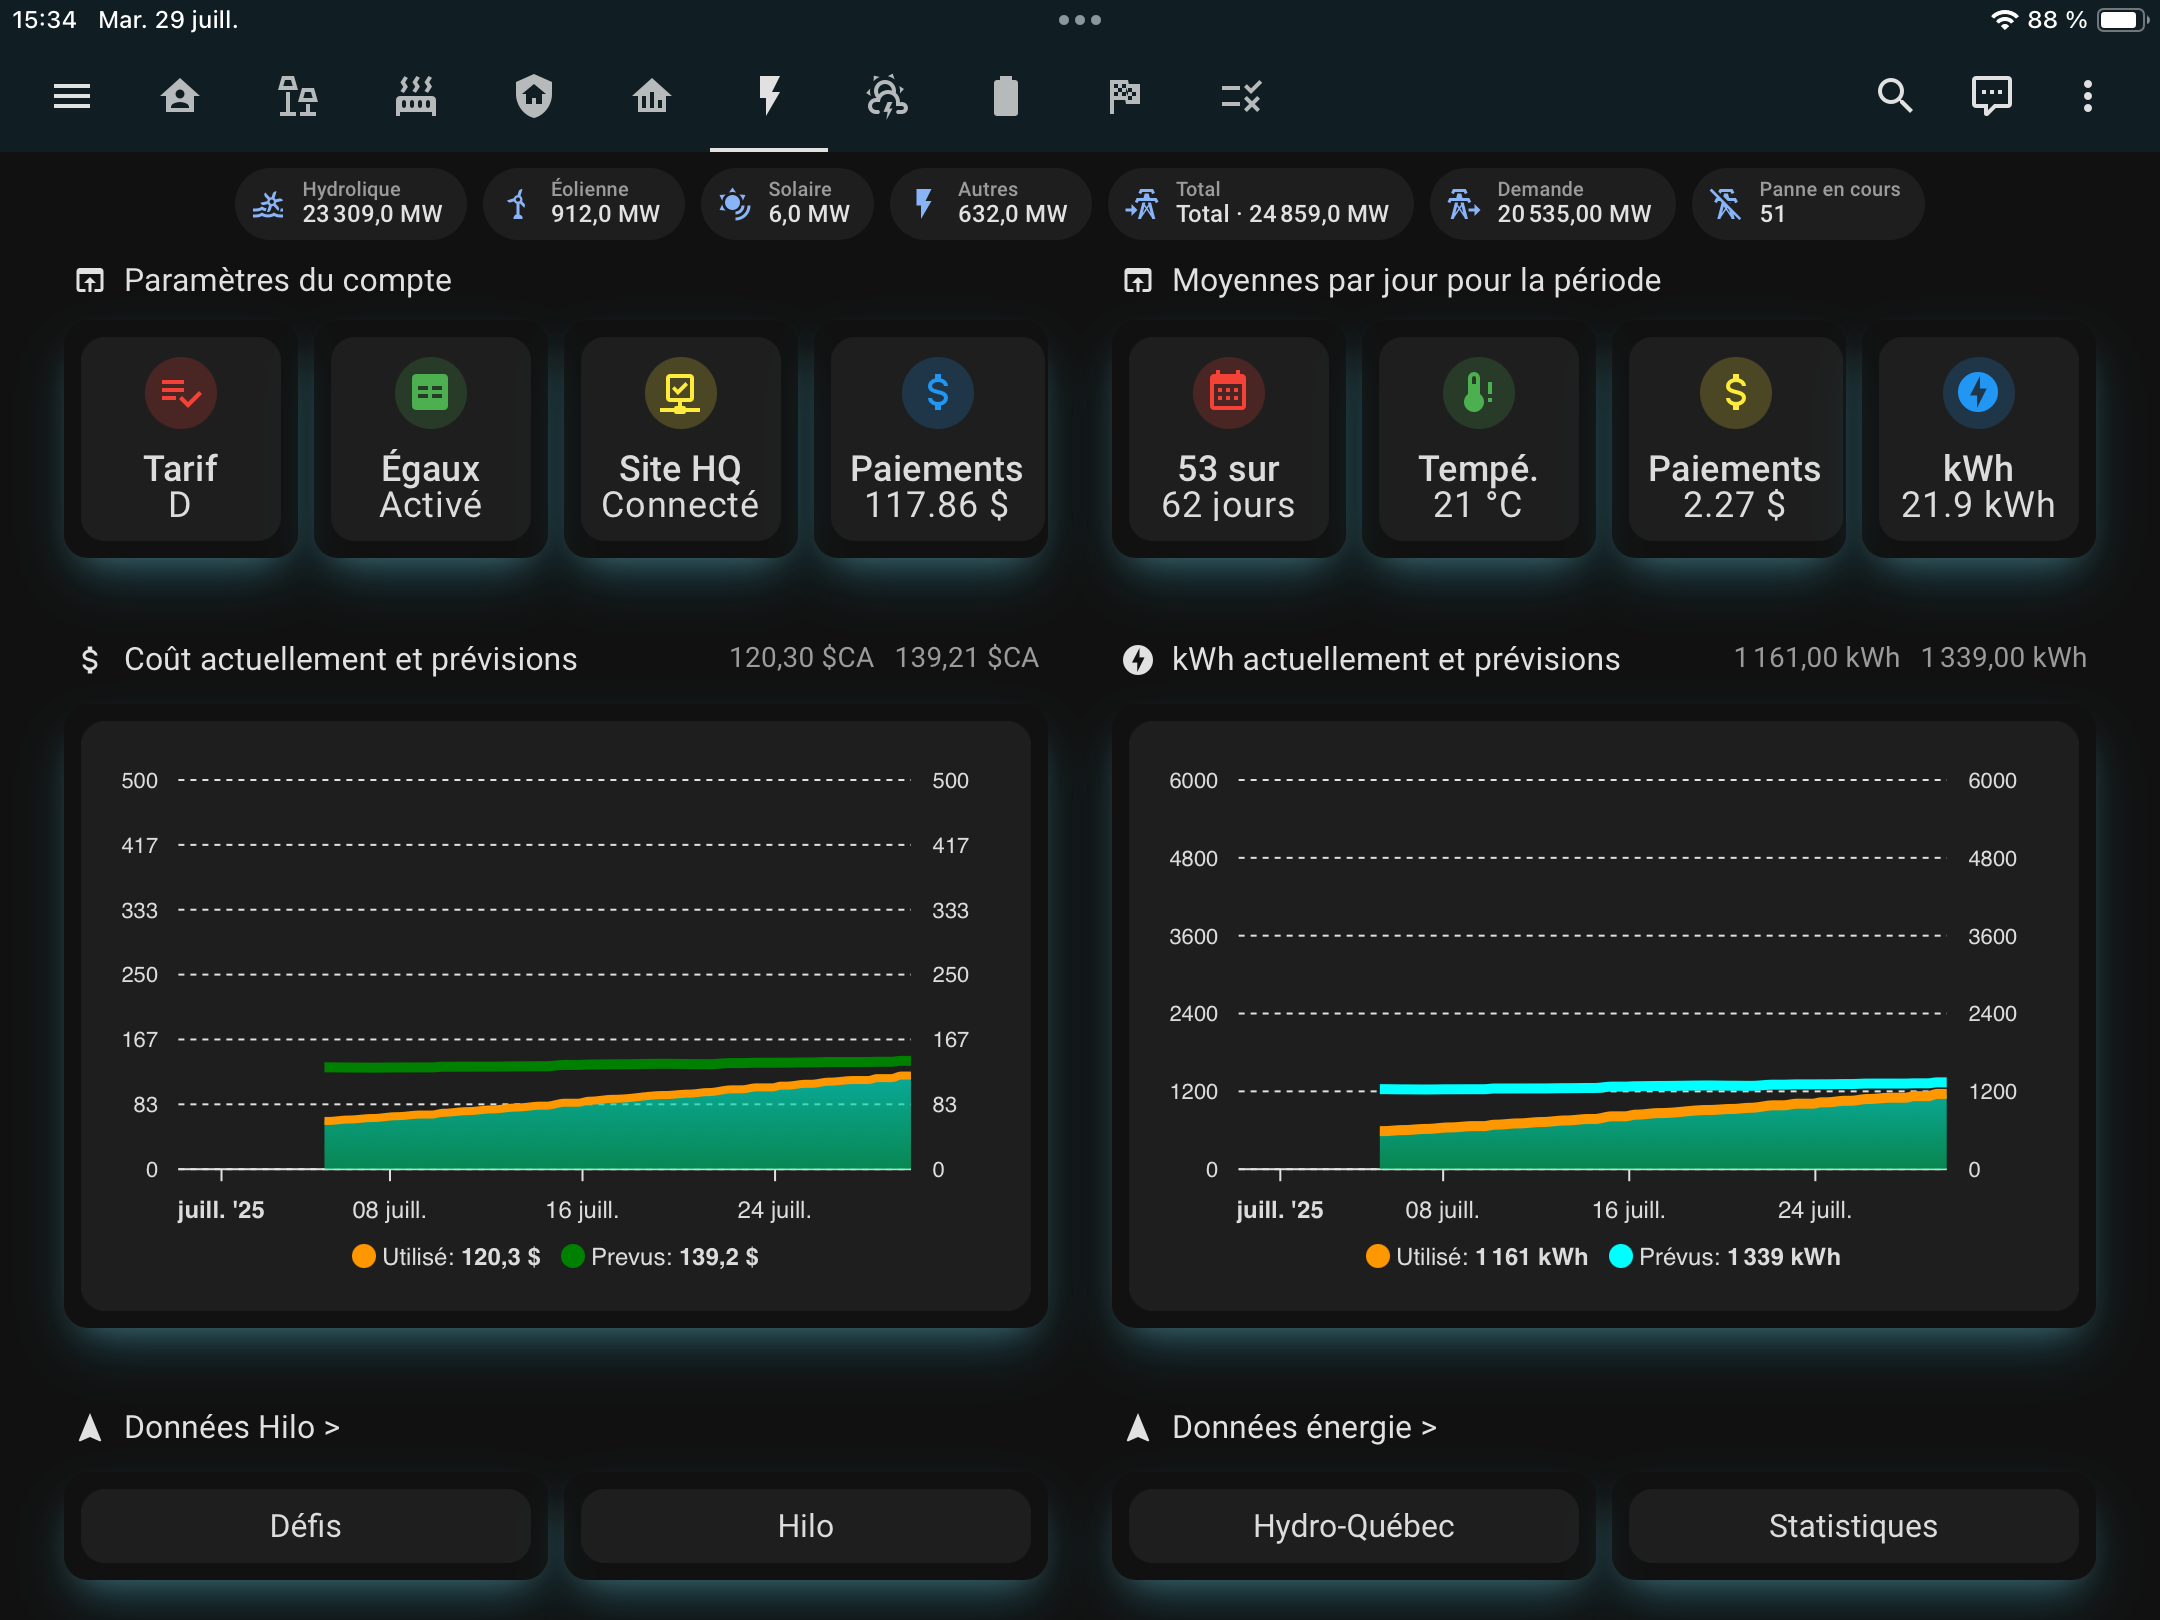This screenshot has height=1620, width=2160.
Task: Open the assistant chat bubble icon
Action: coord(1991,96)
